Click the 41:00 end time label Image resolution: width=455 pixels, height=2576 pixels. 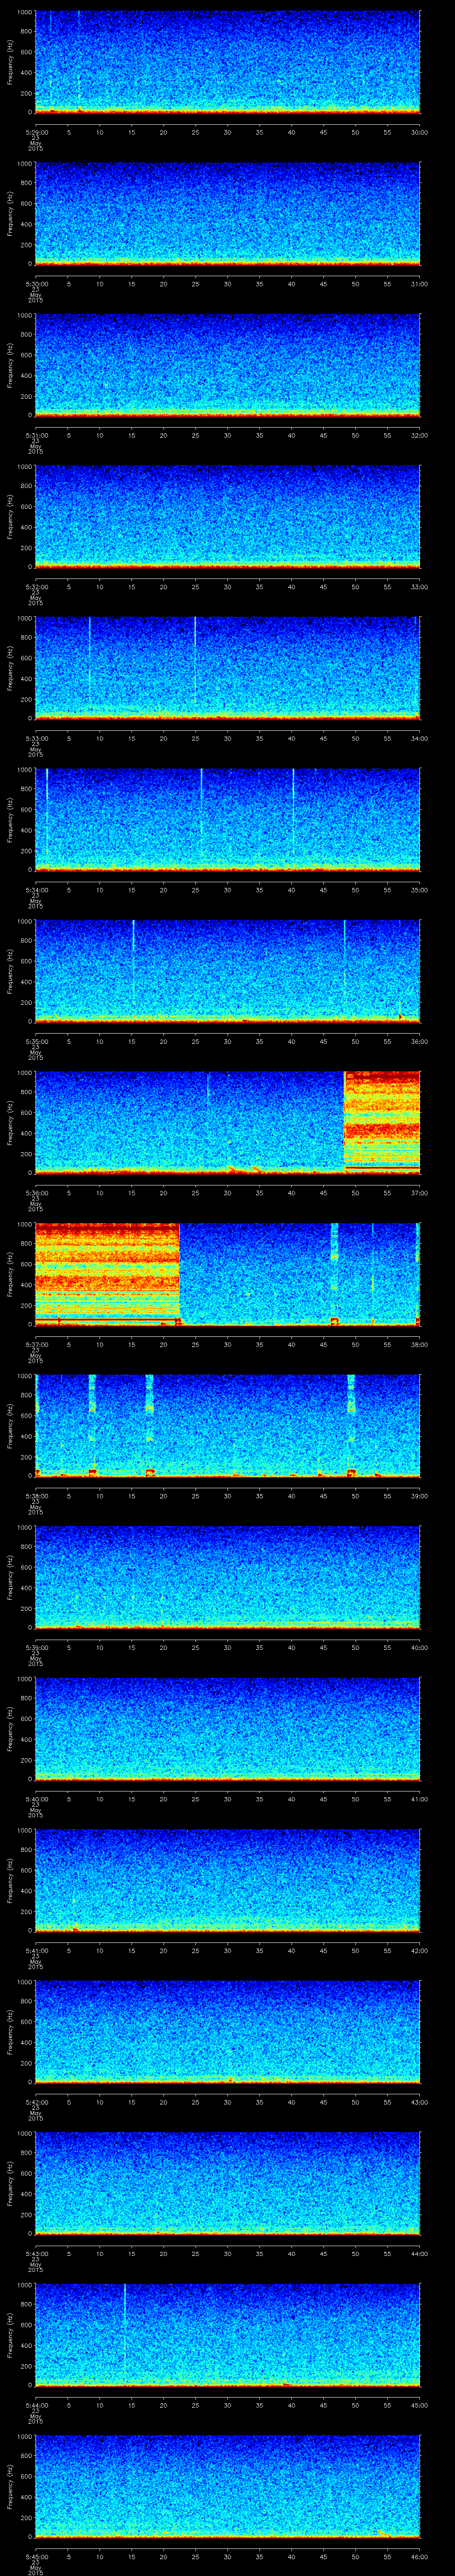pyautogui.click(x=419, y=1799)
